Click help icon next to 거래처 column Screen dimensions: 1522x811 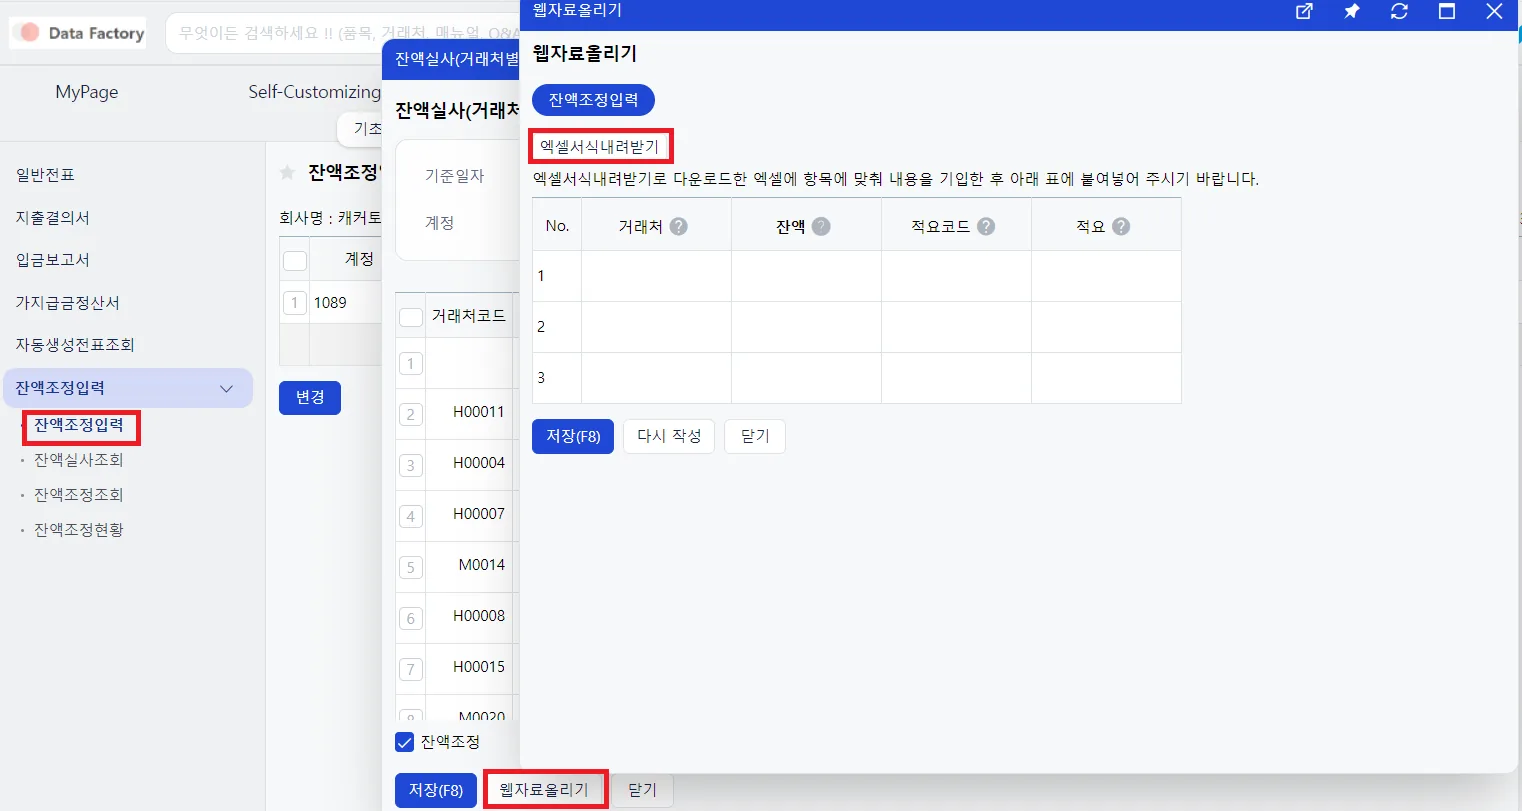[678, 226]
